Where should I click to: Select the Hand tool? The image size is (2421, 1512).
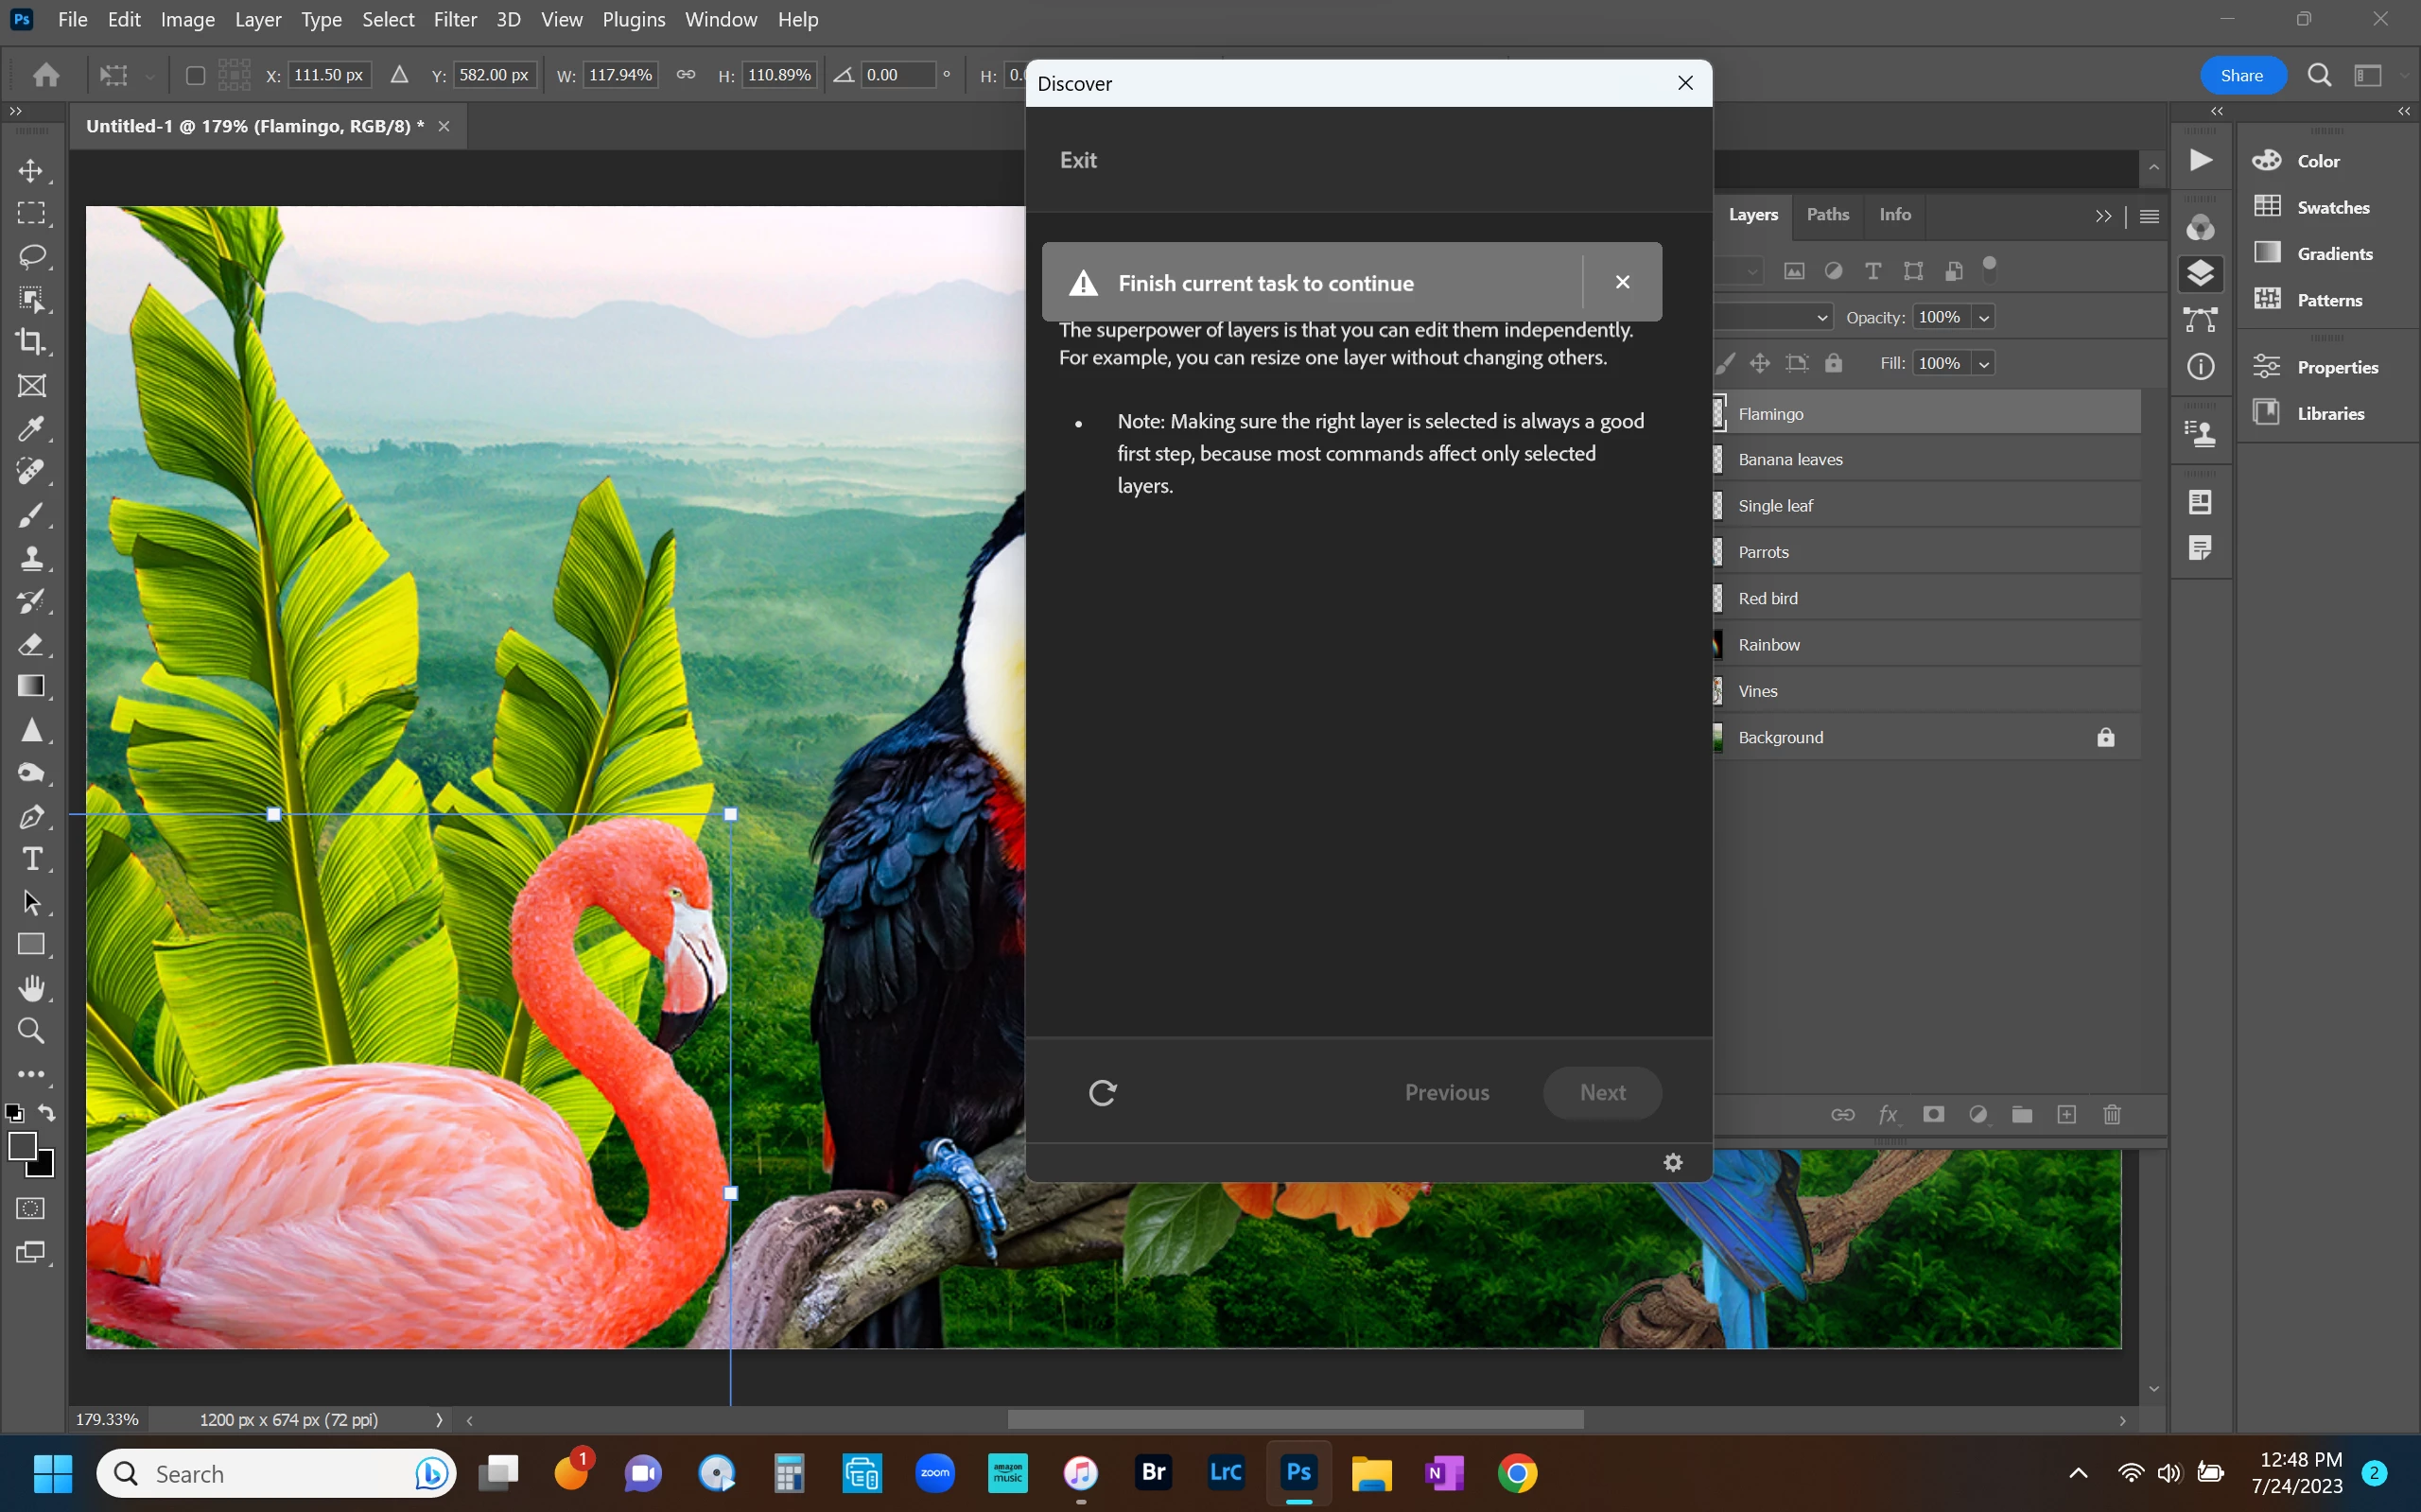click(x=31, y=988)
